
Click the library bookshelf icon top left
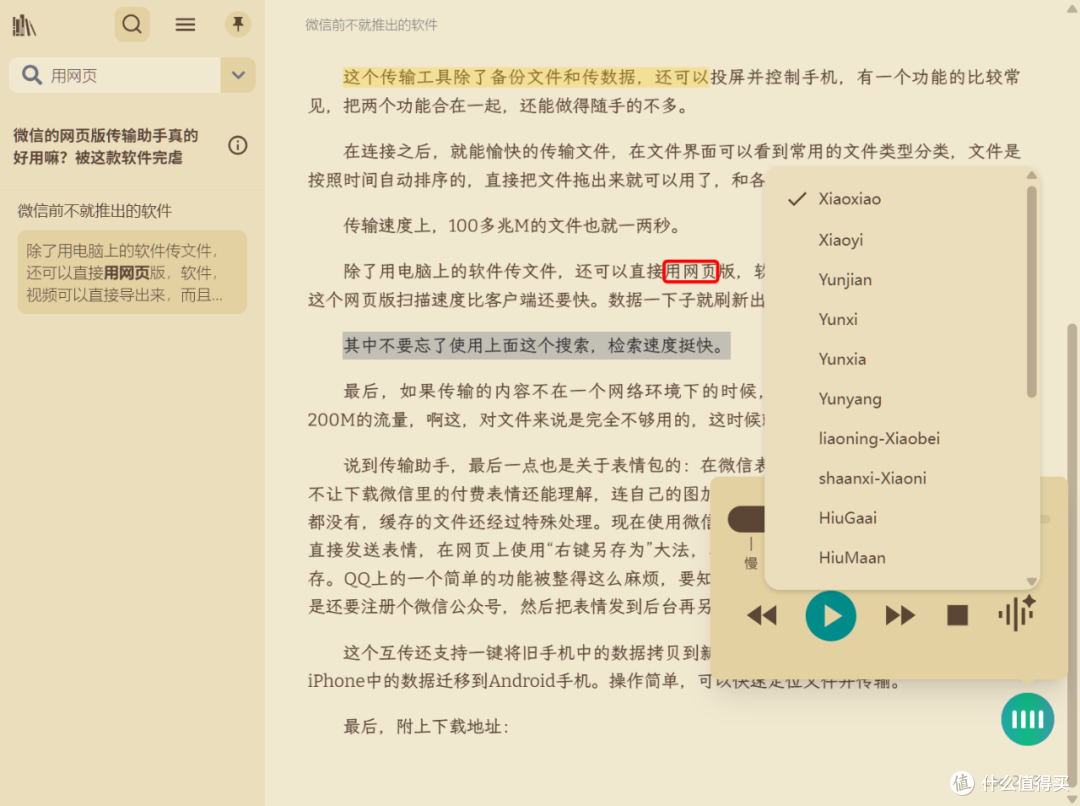click(x=23, y=24)
